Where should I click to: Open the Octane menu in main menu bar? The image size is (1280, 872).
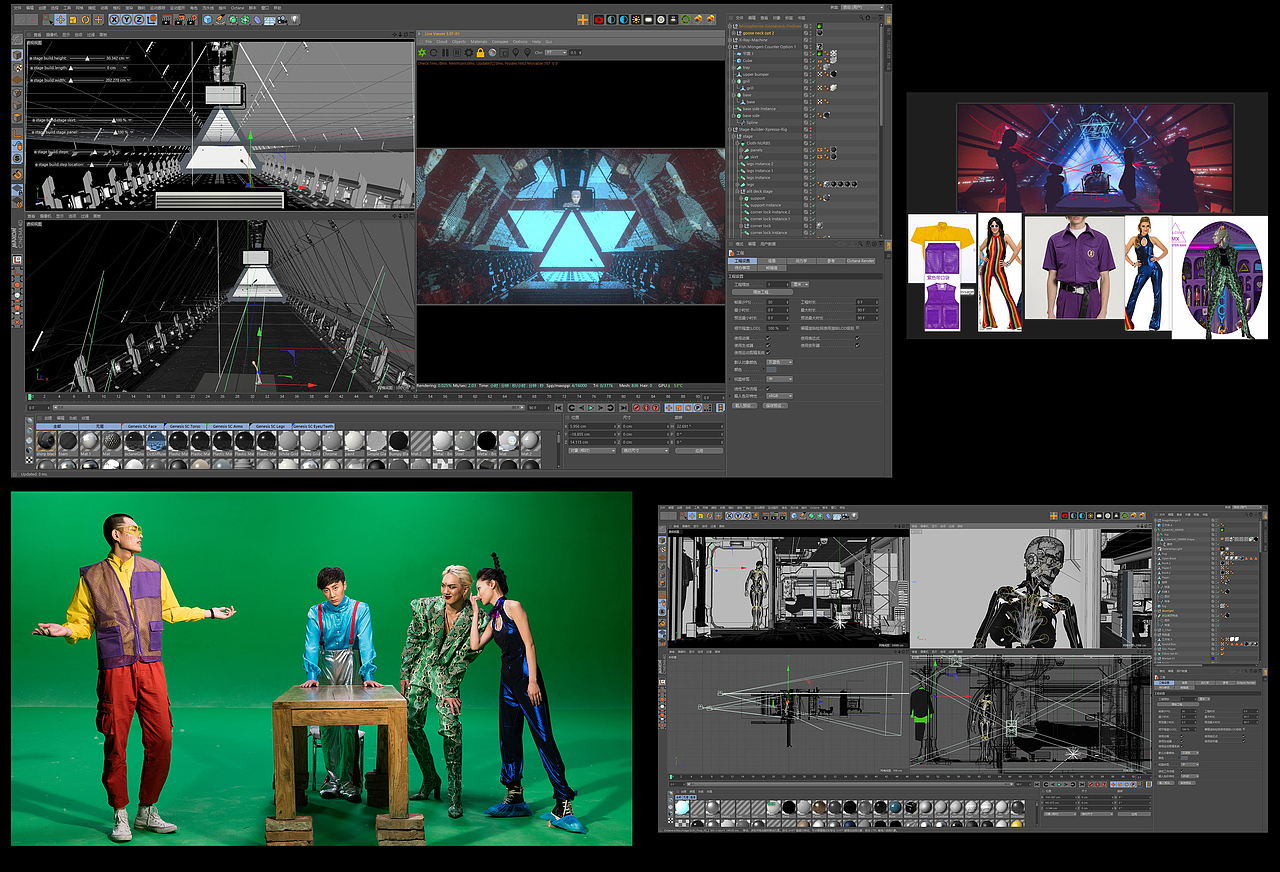(x=238, y=7)
